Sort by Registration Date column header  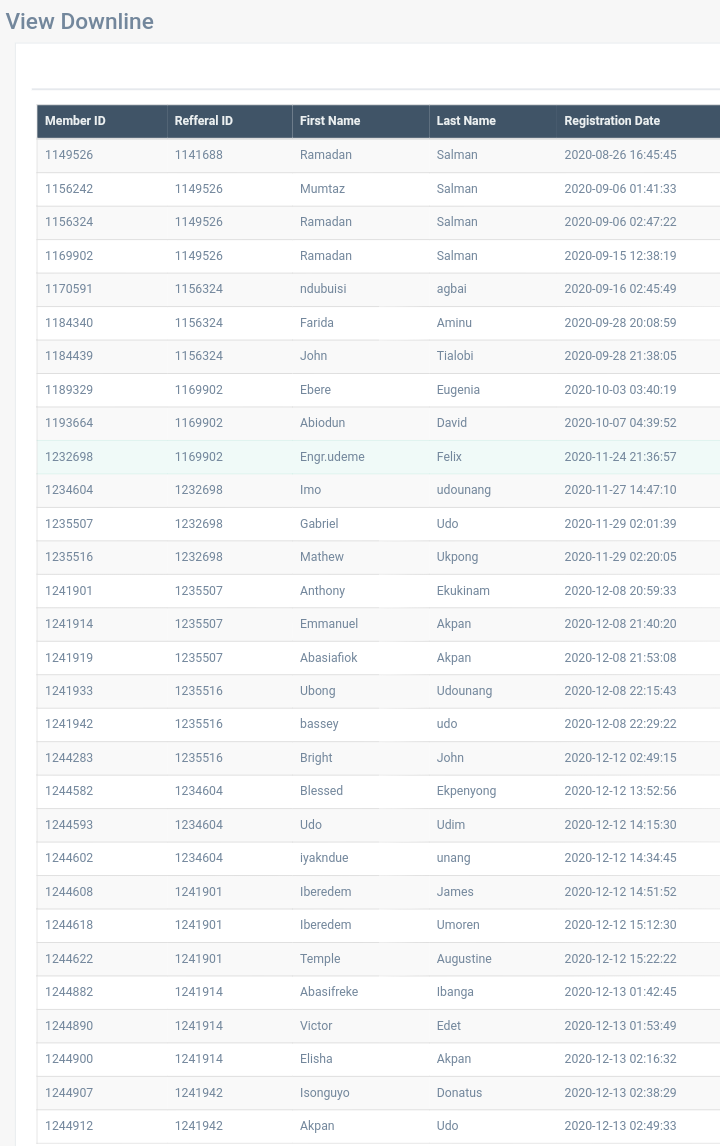coord(612,121)
